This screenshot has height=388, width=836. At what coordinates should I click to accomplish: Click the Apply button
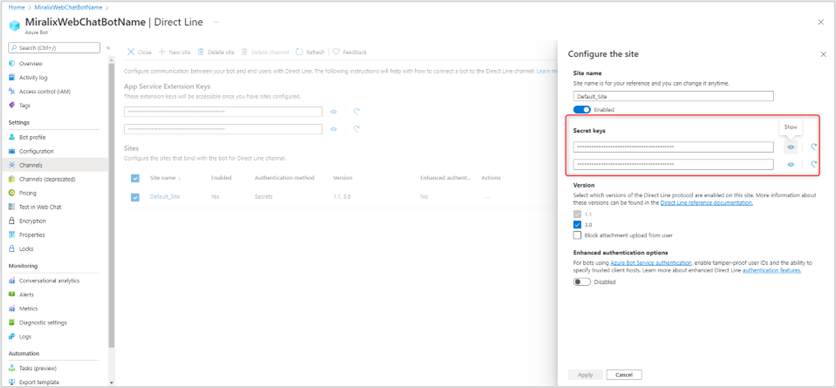tap(585, 375)
